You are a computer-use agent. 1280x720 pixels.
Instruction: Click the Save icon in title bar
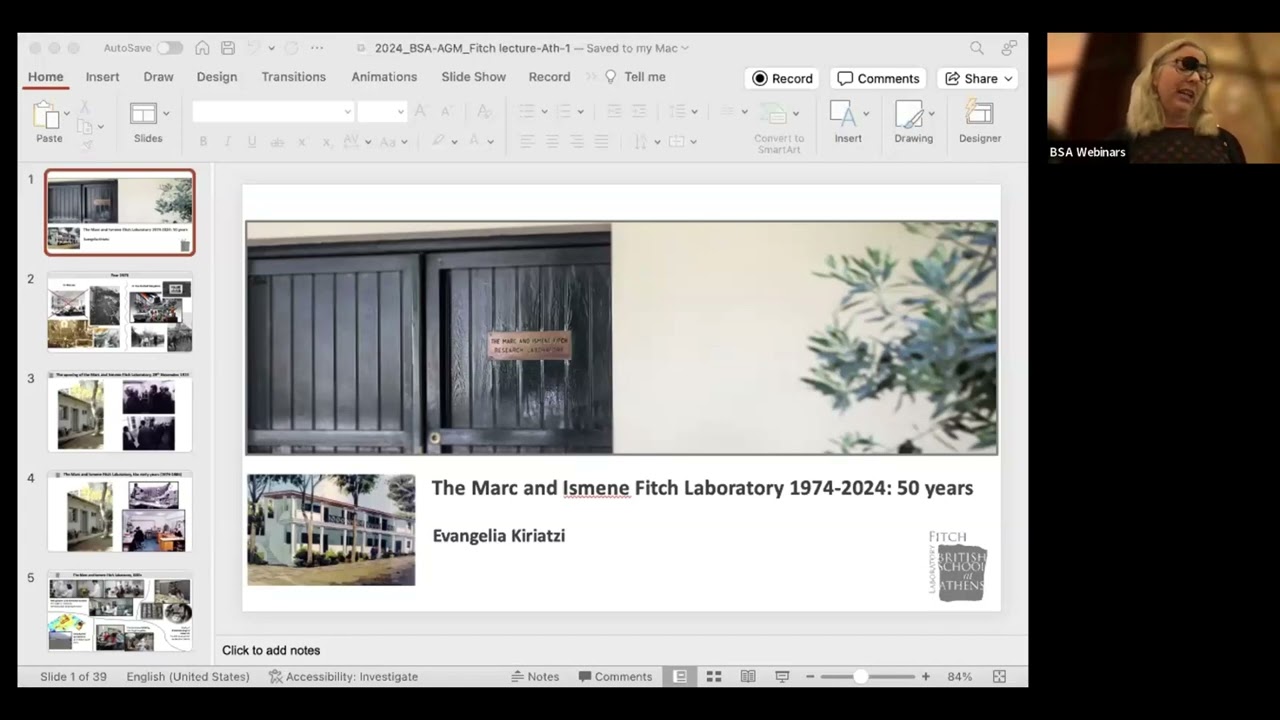click(x=228, y=48)
